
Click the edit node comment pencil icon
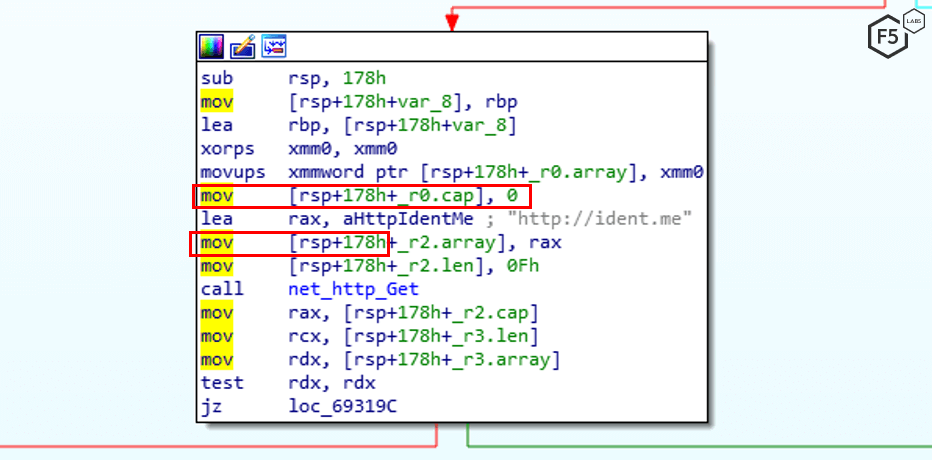(242, 46)
